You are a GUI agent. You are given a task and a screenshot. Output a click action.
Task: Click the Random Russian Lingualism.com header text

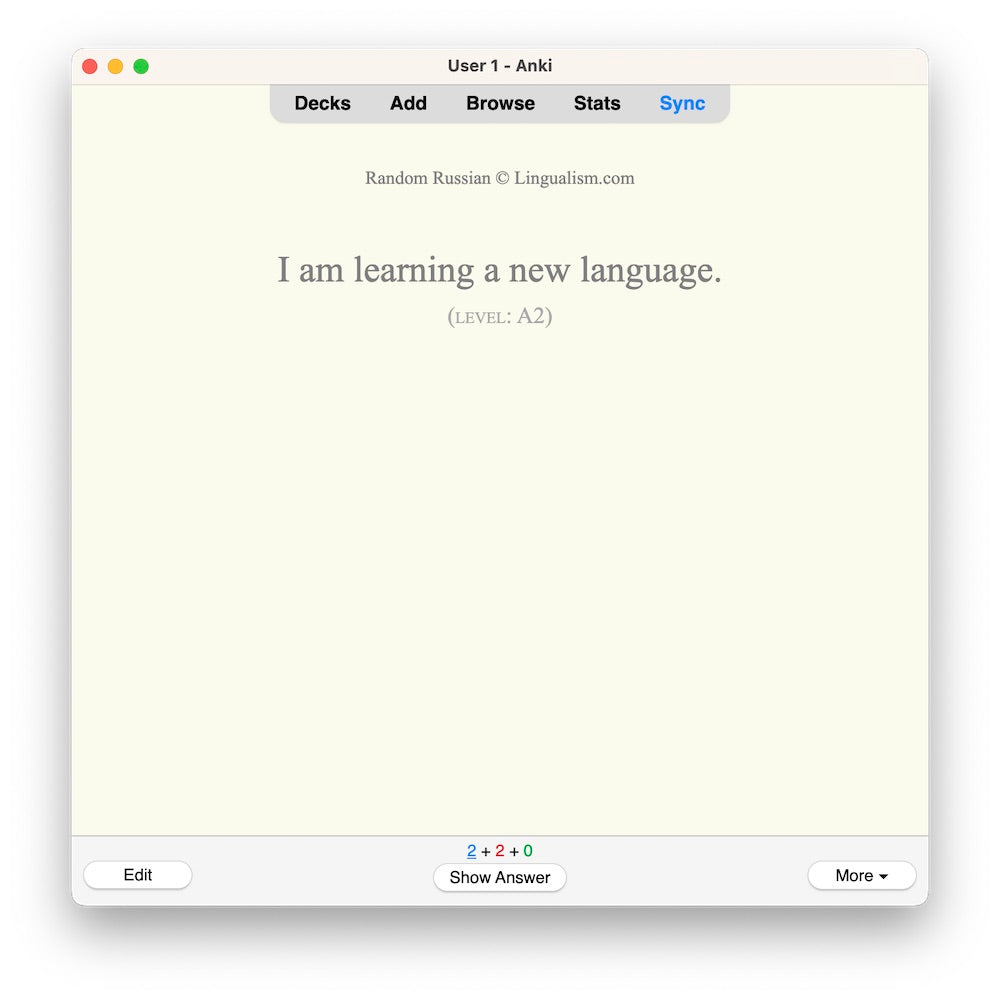(x=499, y=178)
